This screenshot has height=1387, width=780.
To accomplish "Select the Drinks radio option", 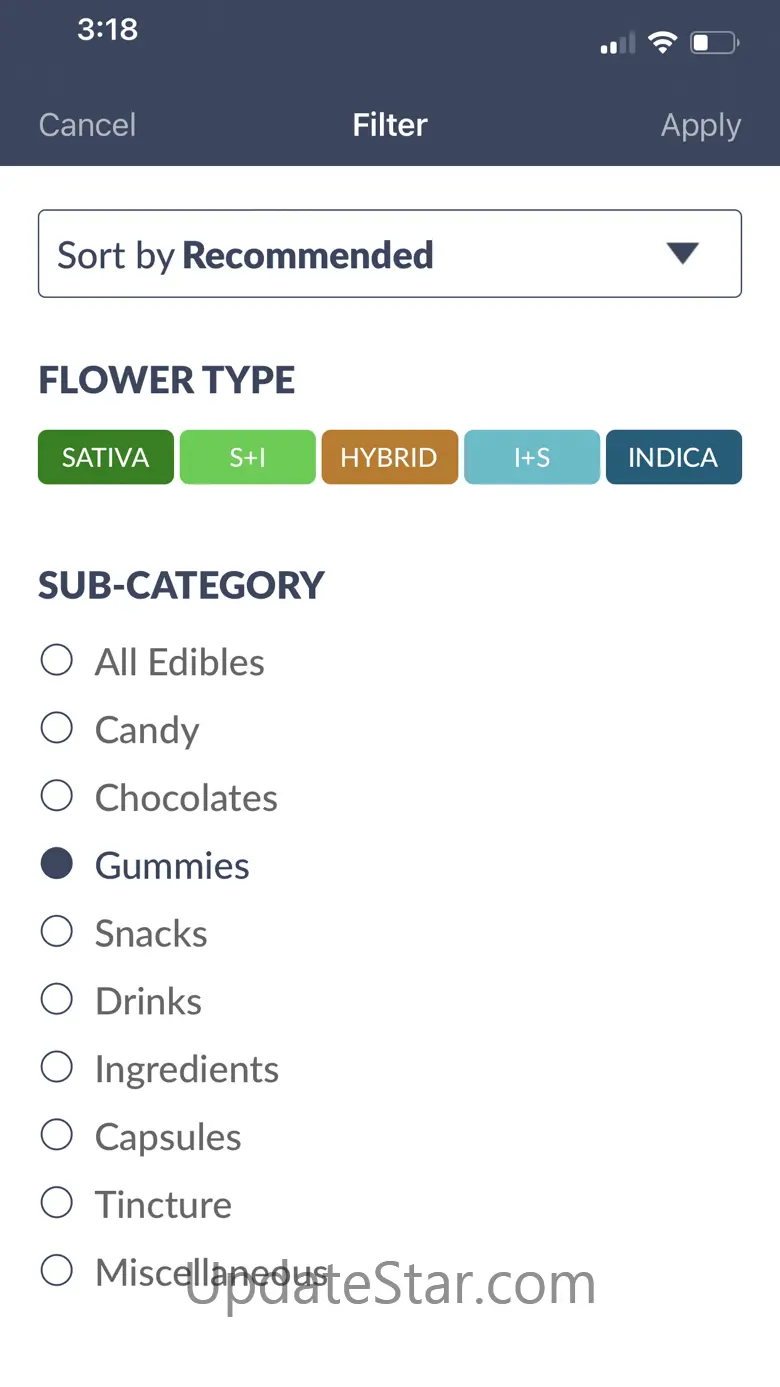I will [x=57, y=1000].
